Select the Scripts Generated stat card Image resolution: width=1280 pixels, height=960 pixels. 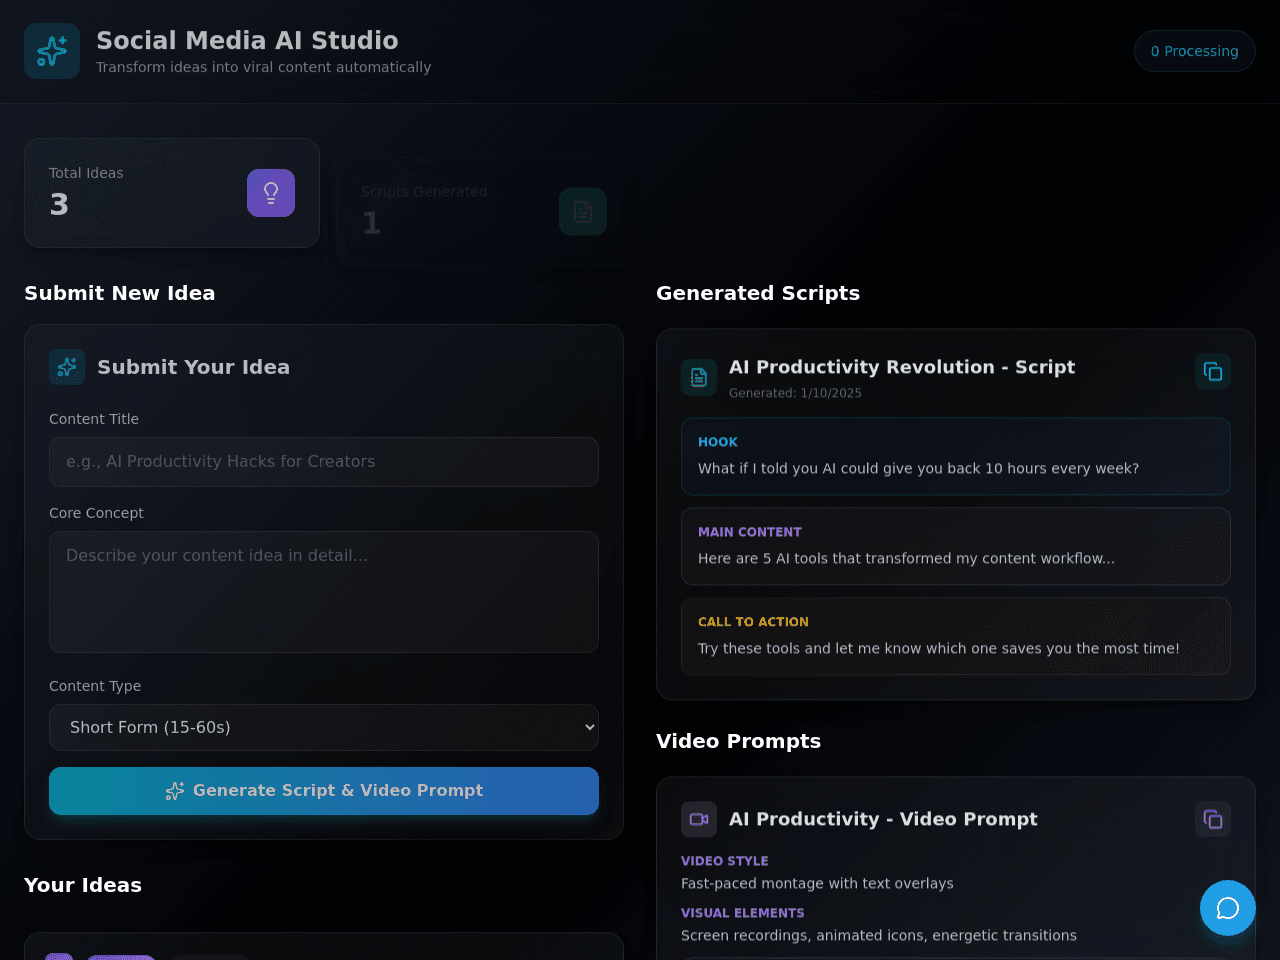tap(484, 212)
